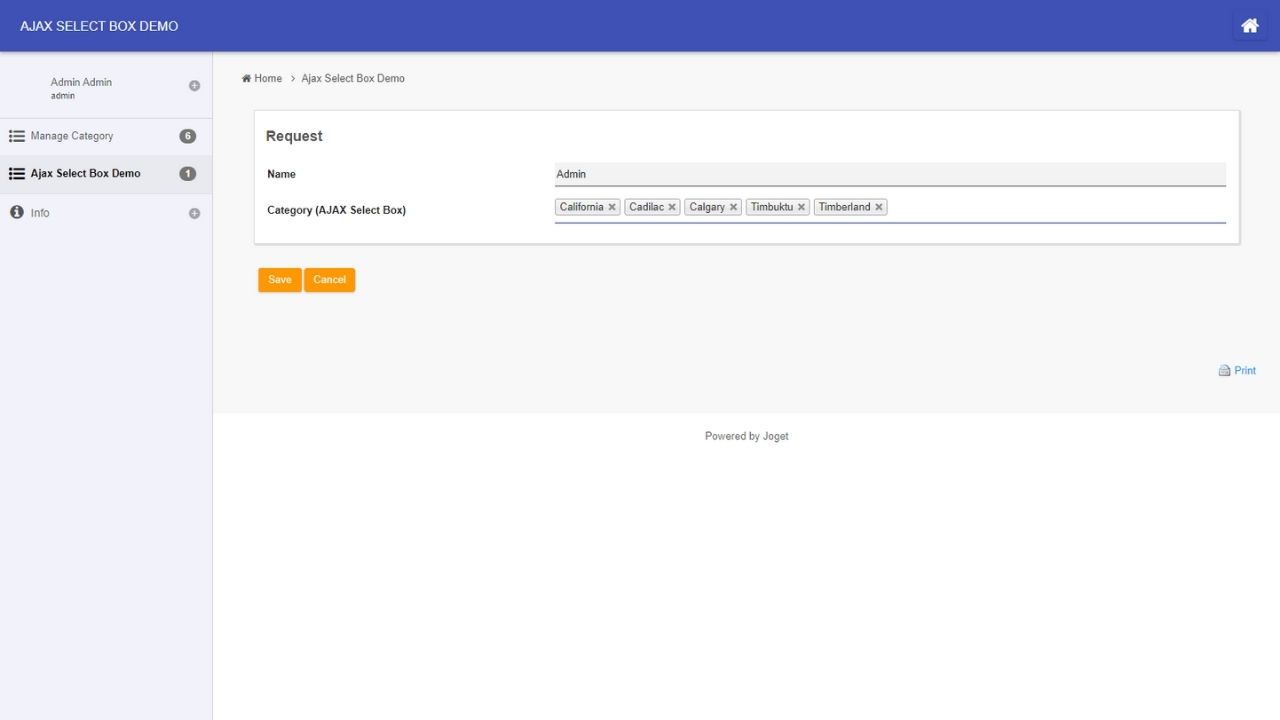Click the Print link
Image resolution: width=1280 pixels, height=720 pixels.
pyautogui.click(x=1245, y=371)
